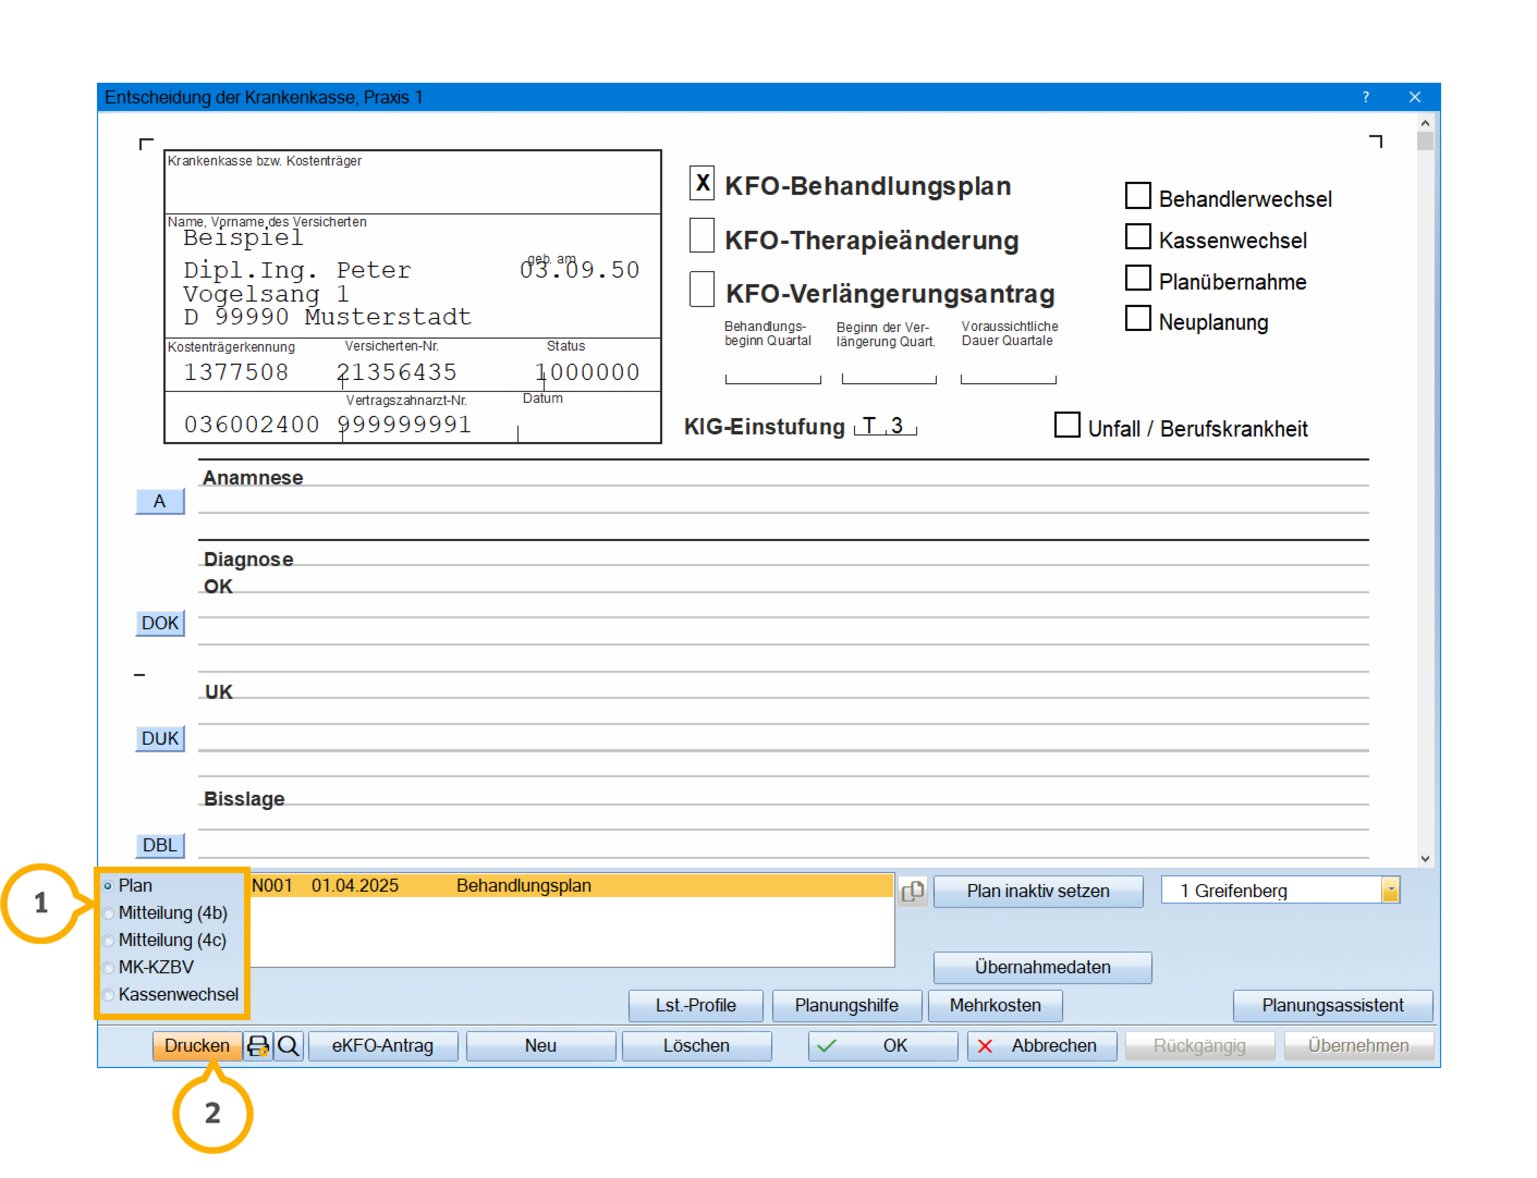1537x1178 pixels.
Task: Open Übernahmedaten
Action: click(x=1043, y=967)
